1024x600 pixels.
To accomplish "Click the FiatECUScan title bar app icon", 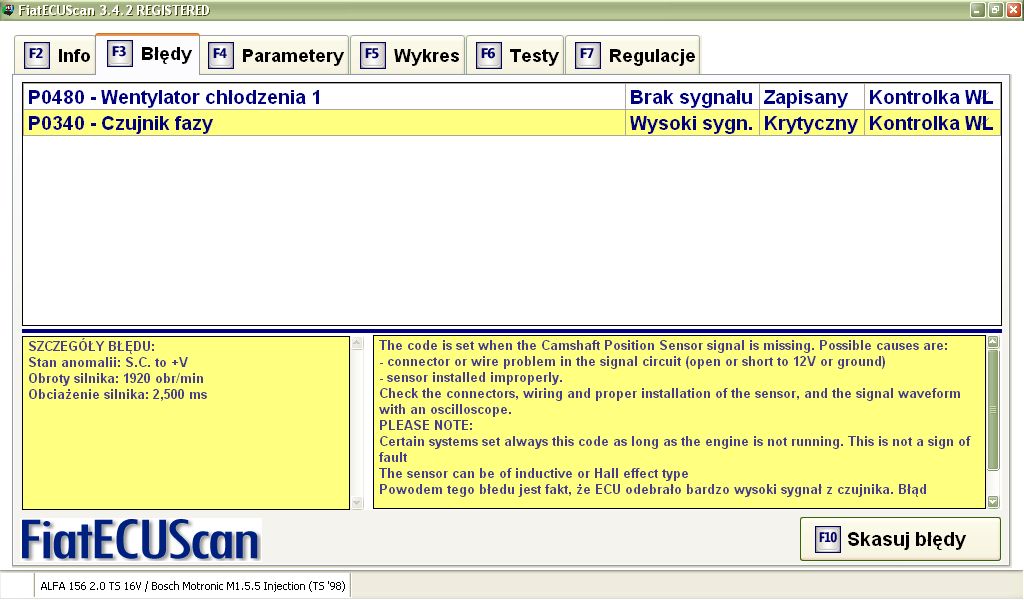I will (8, 10).
